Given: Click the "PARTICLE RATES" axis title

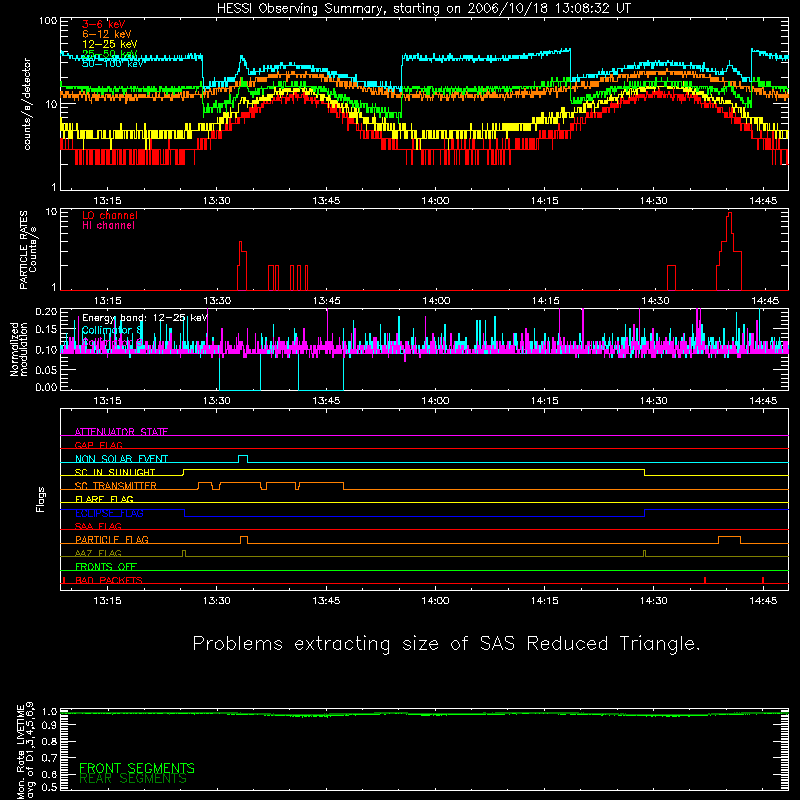Looking at the screenshot, I should click(23, 249).
